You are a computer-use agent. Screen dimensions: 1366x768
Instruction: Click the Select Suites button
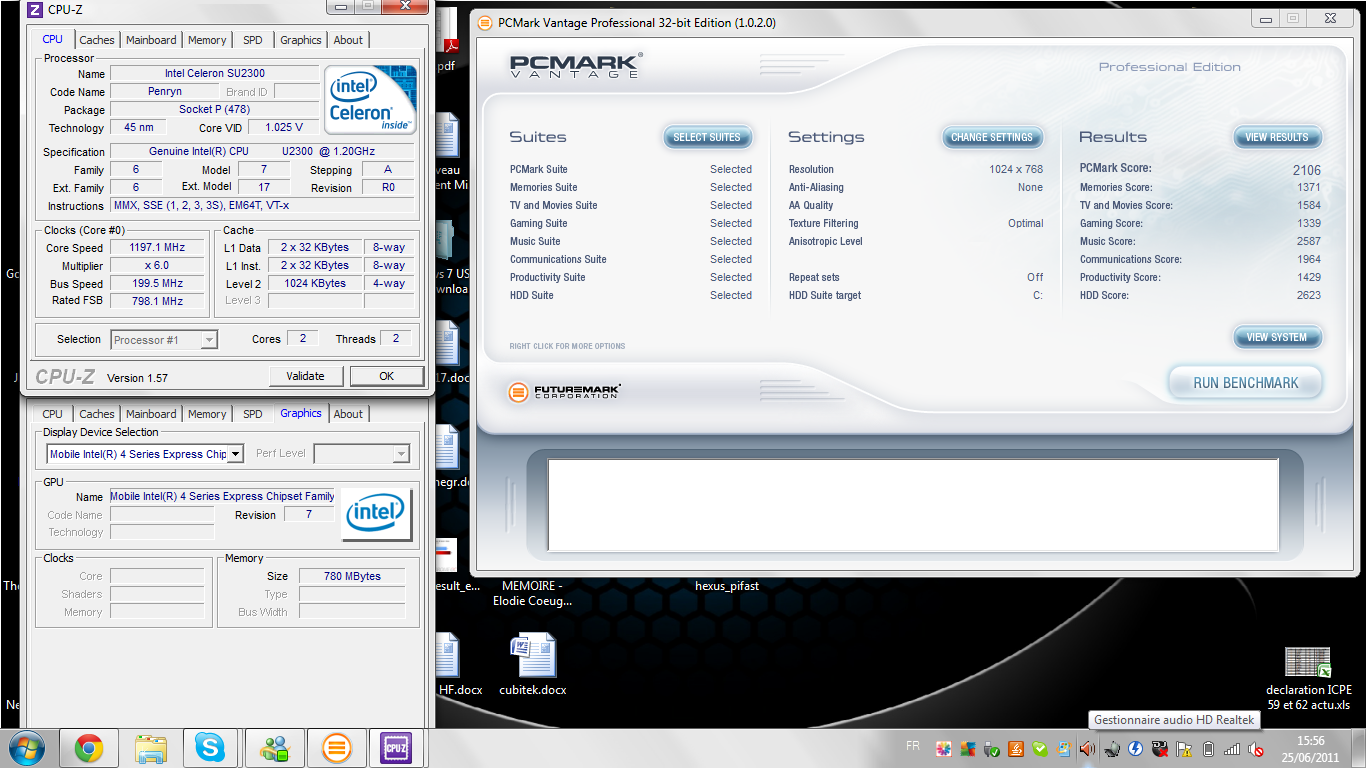point(707,137)
